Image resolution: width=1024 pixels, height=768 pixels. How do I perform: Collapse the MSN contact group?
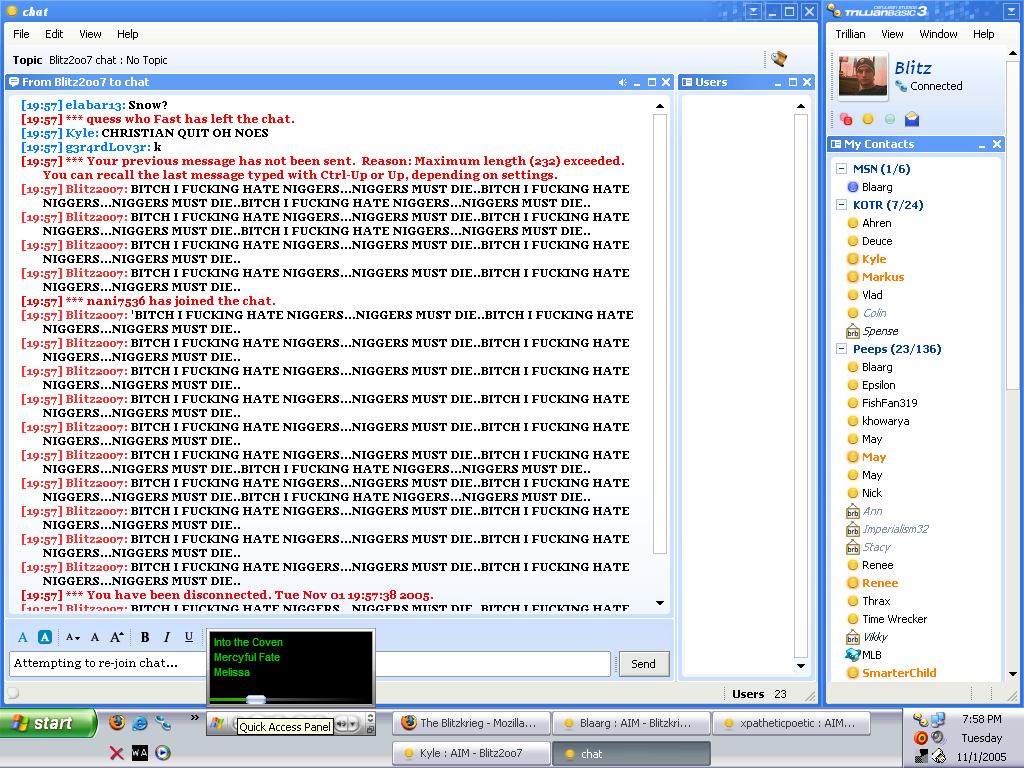pos(842,169)
